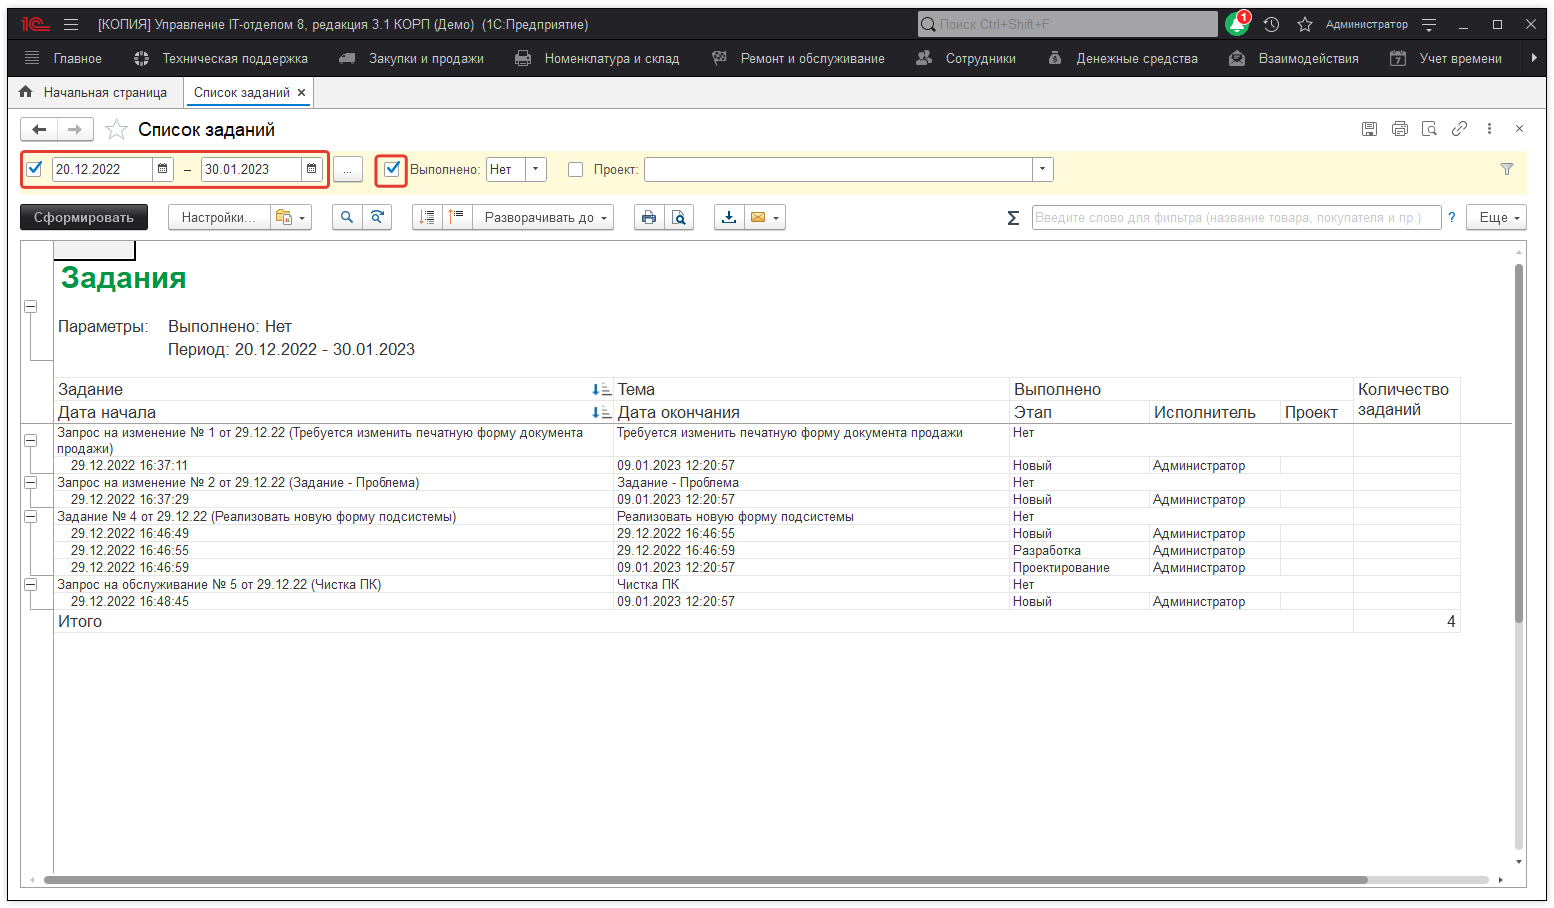This screenshot has width=1554, height=908.
Task: Open the Сотрудники menu section
Action: [966, 59]
